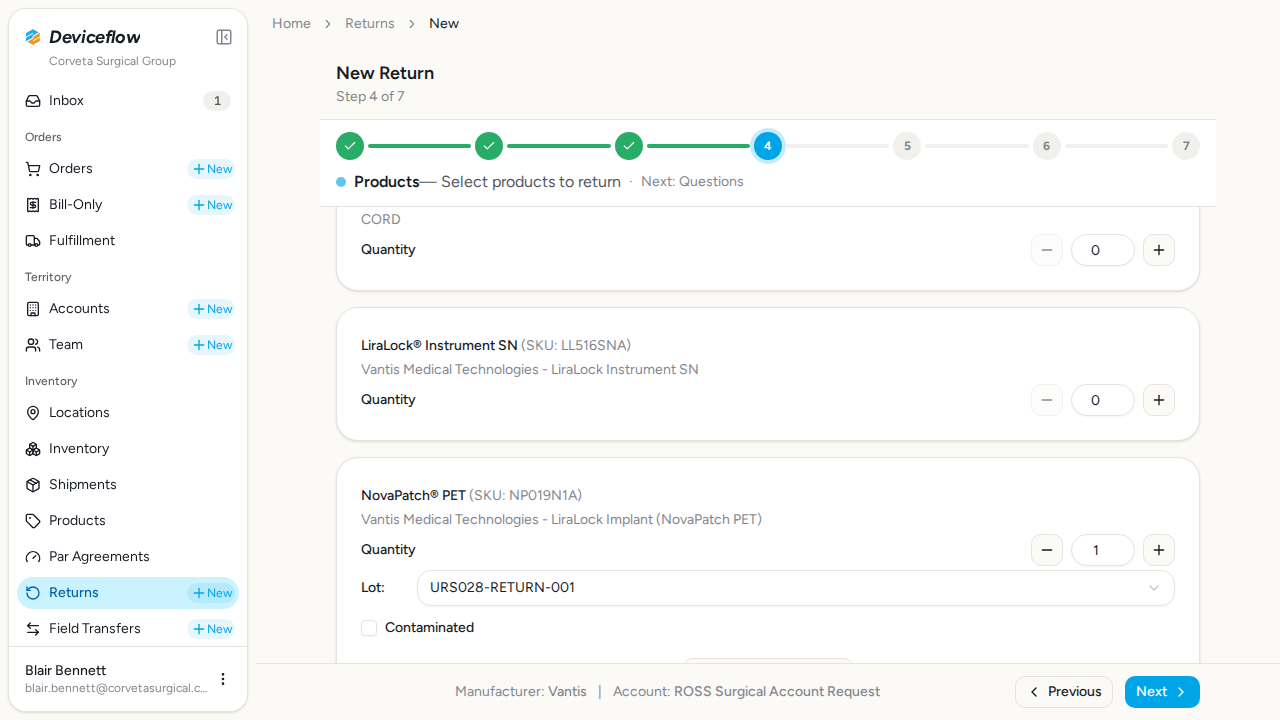This screenshot has width=1280, height=720.
Task: Go back to completed step 2
Action: tap(489, 146)
